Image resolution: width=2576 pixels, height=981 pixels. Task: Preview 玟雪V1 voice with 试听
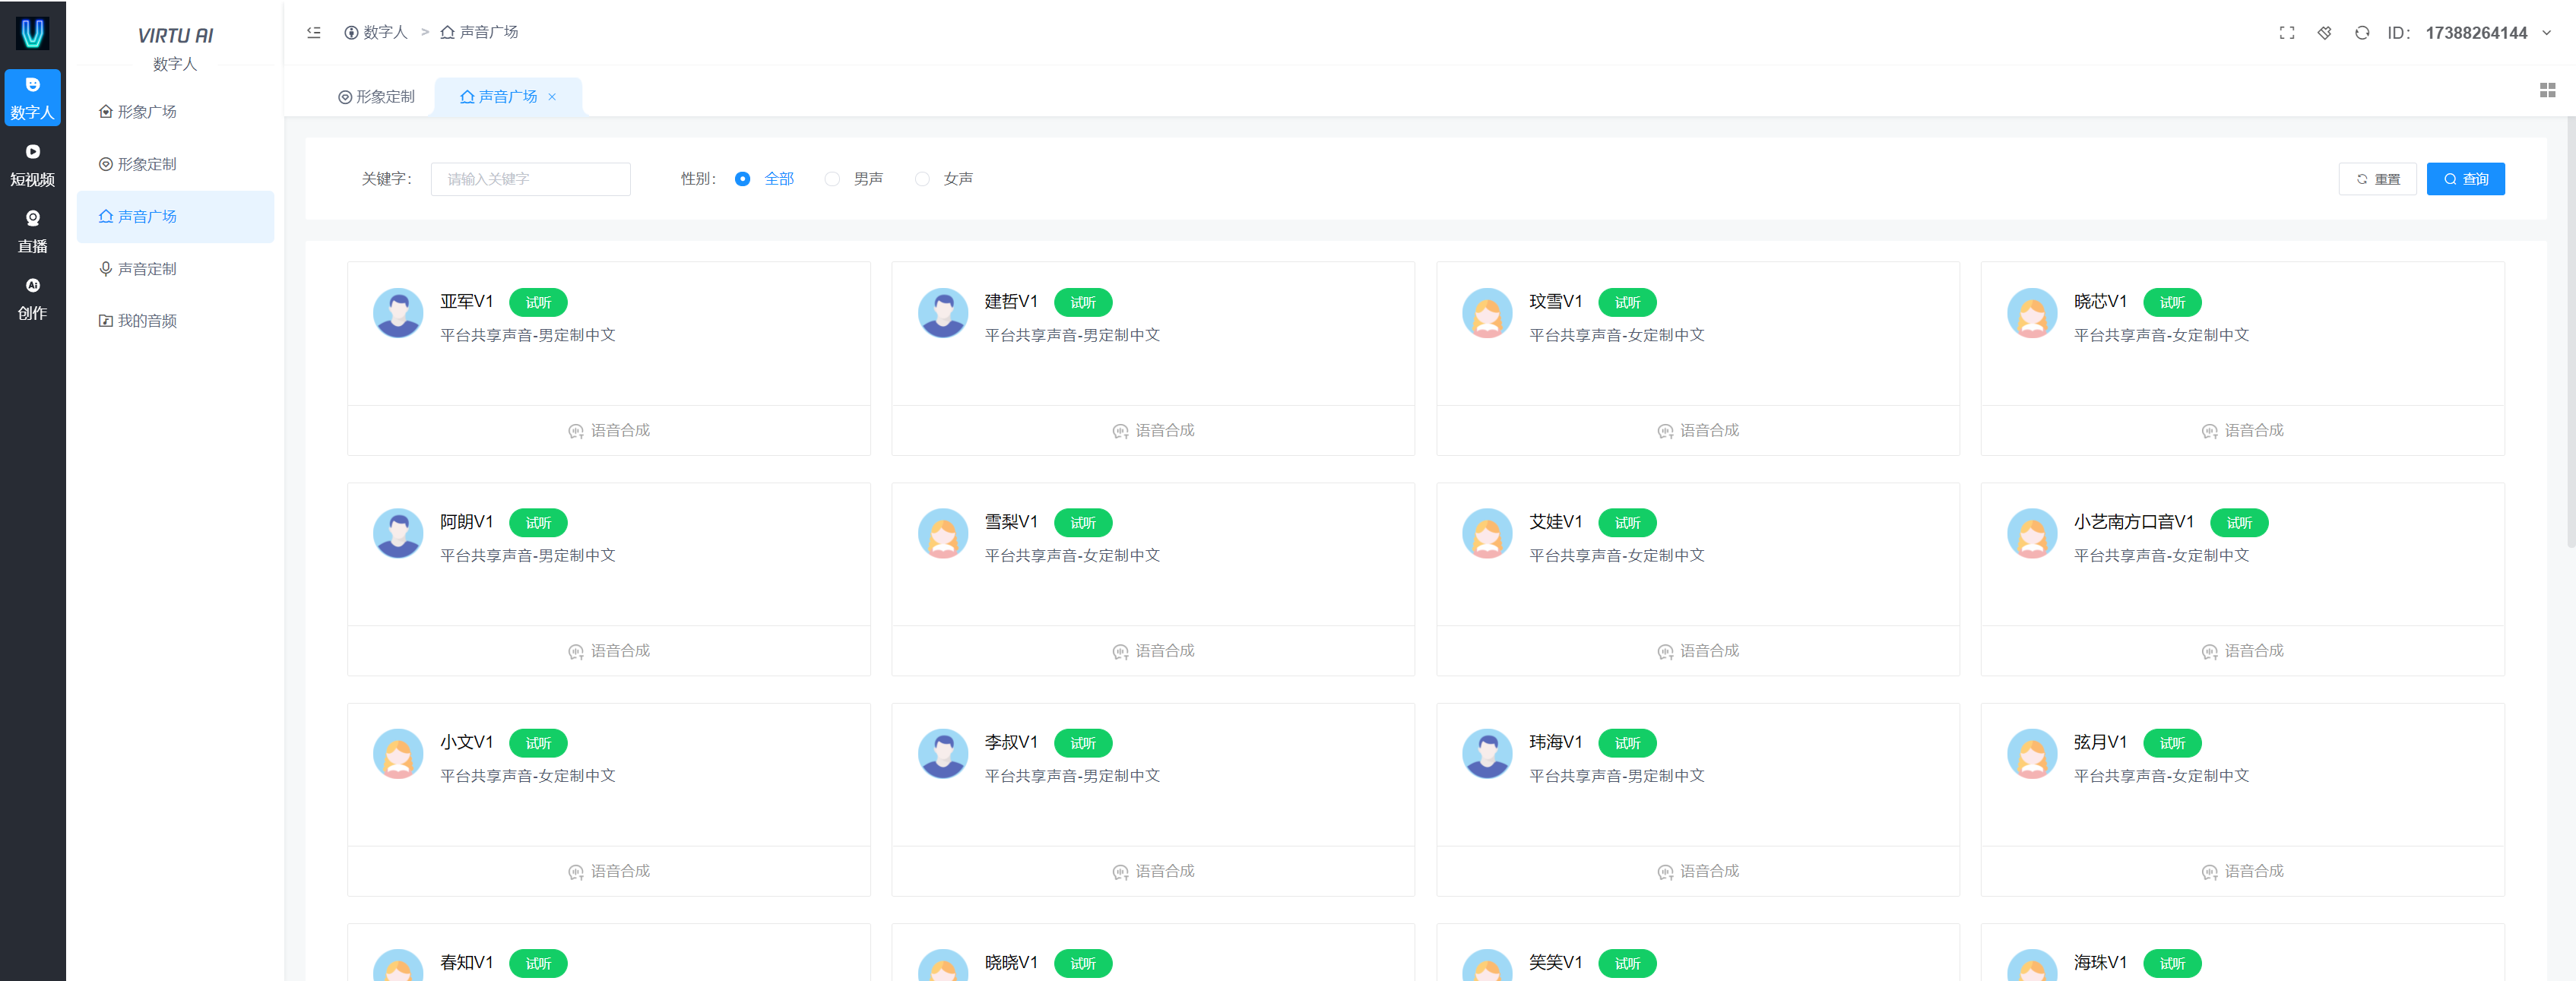pyautogui.click(x=1627, y=302)
